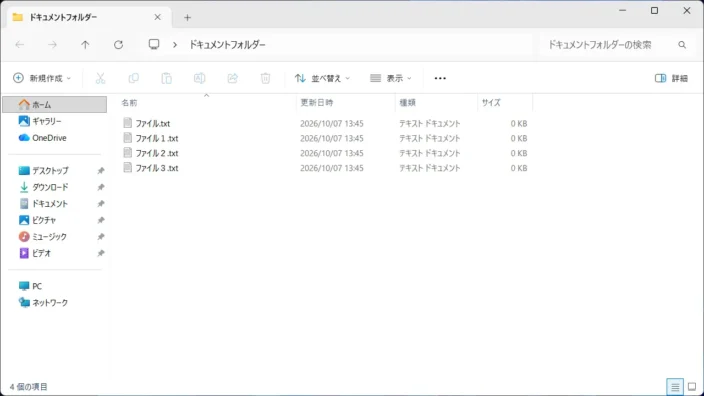Click the 0 KB size of ファイル 1 .txt
Screen dimensions: 704x396
tap(519, 138)
